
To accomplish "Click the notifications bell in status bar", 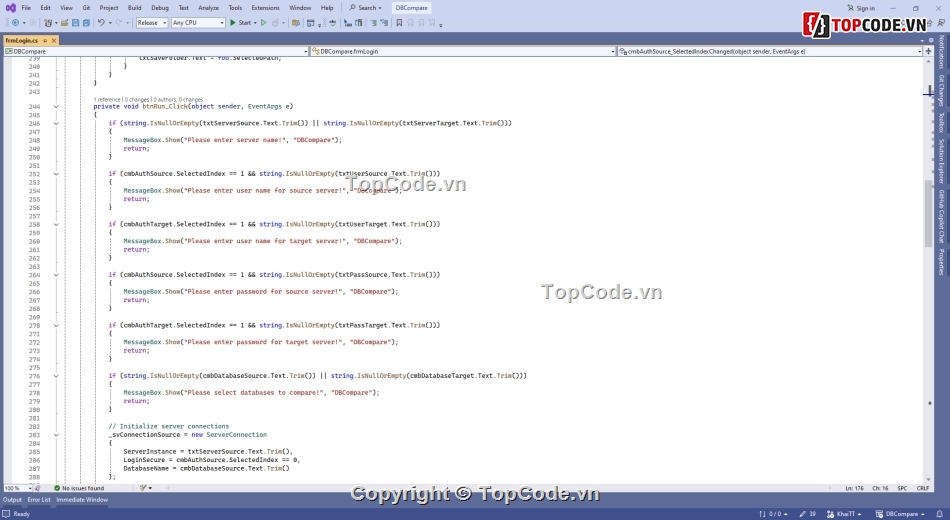I will [940, 514].
